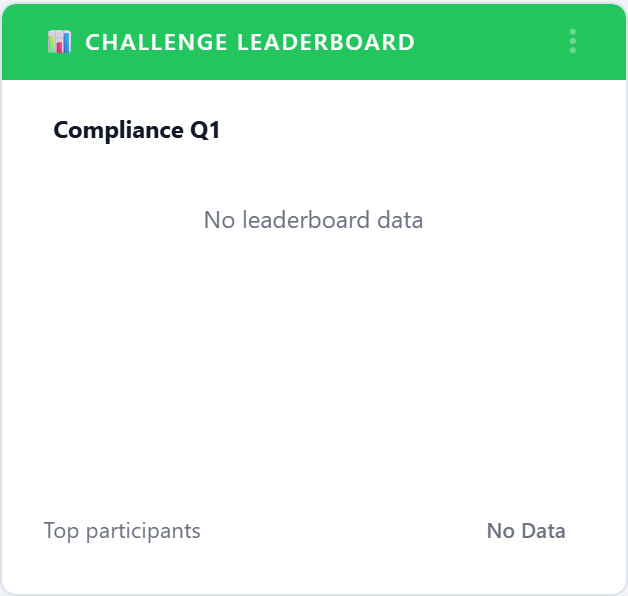Click the bold 'No Data' footer indicator
The image size is (628, 596).
tap(526, 531)
